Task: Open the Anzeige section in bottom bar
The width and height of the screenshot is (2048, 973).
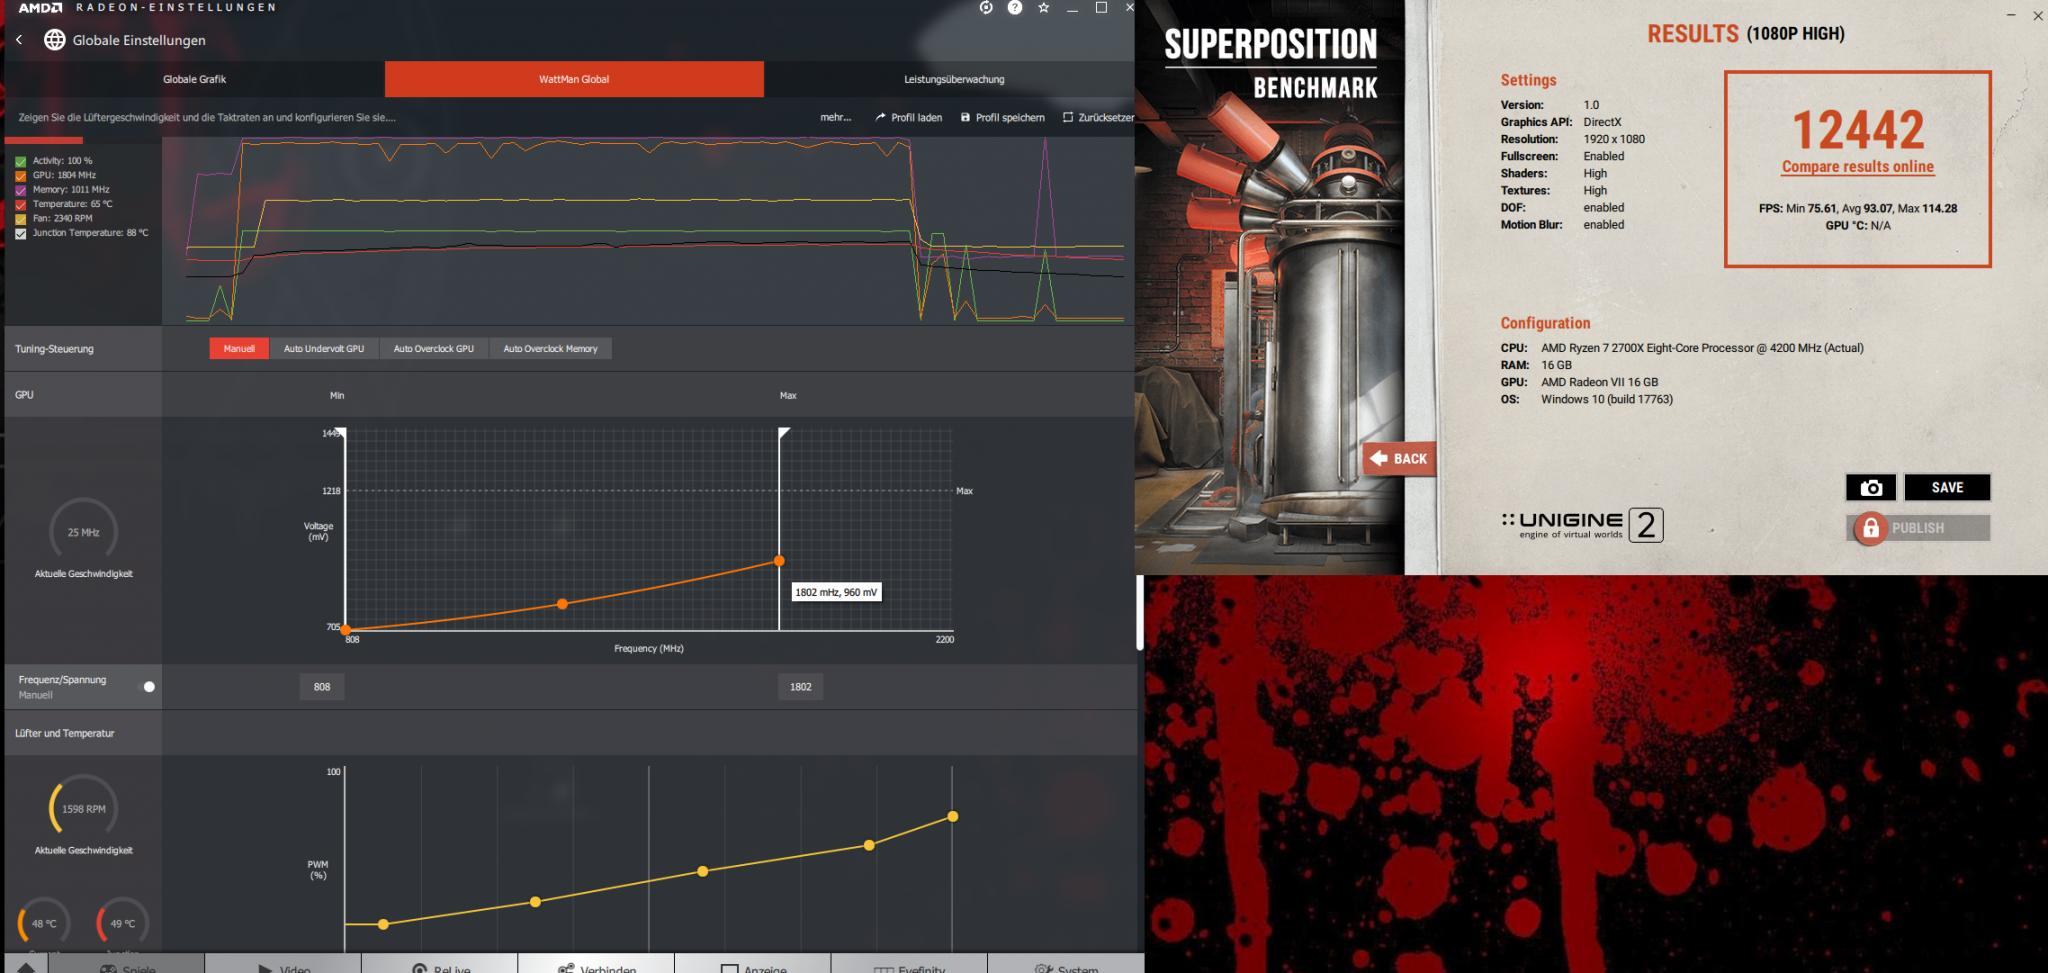Action: (752, 967)
